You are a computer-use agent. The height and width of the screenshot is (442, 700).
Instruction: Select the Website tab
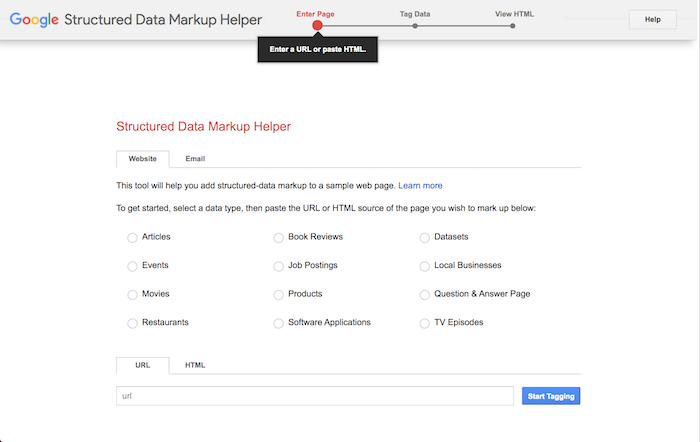click(x=142, y=159)
